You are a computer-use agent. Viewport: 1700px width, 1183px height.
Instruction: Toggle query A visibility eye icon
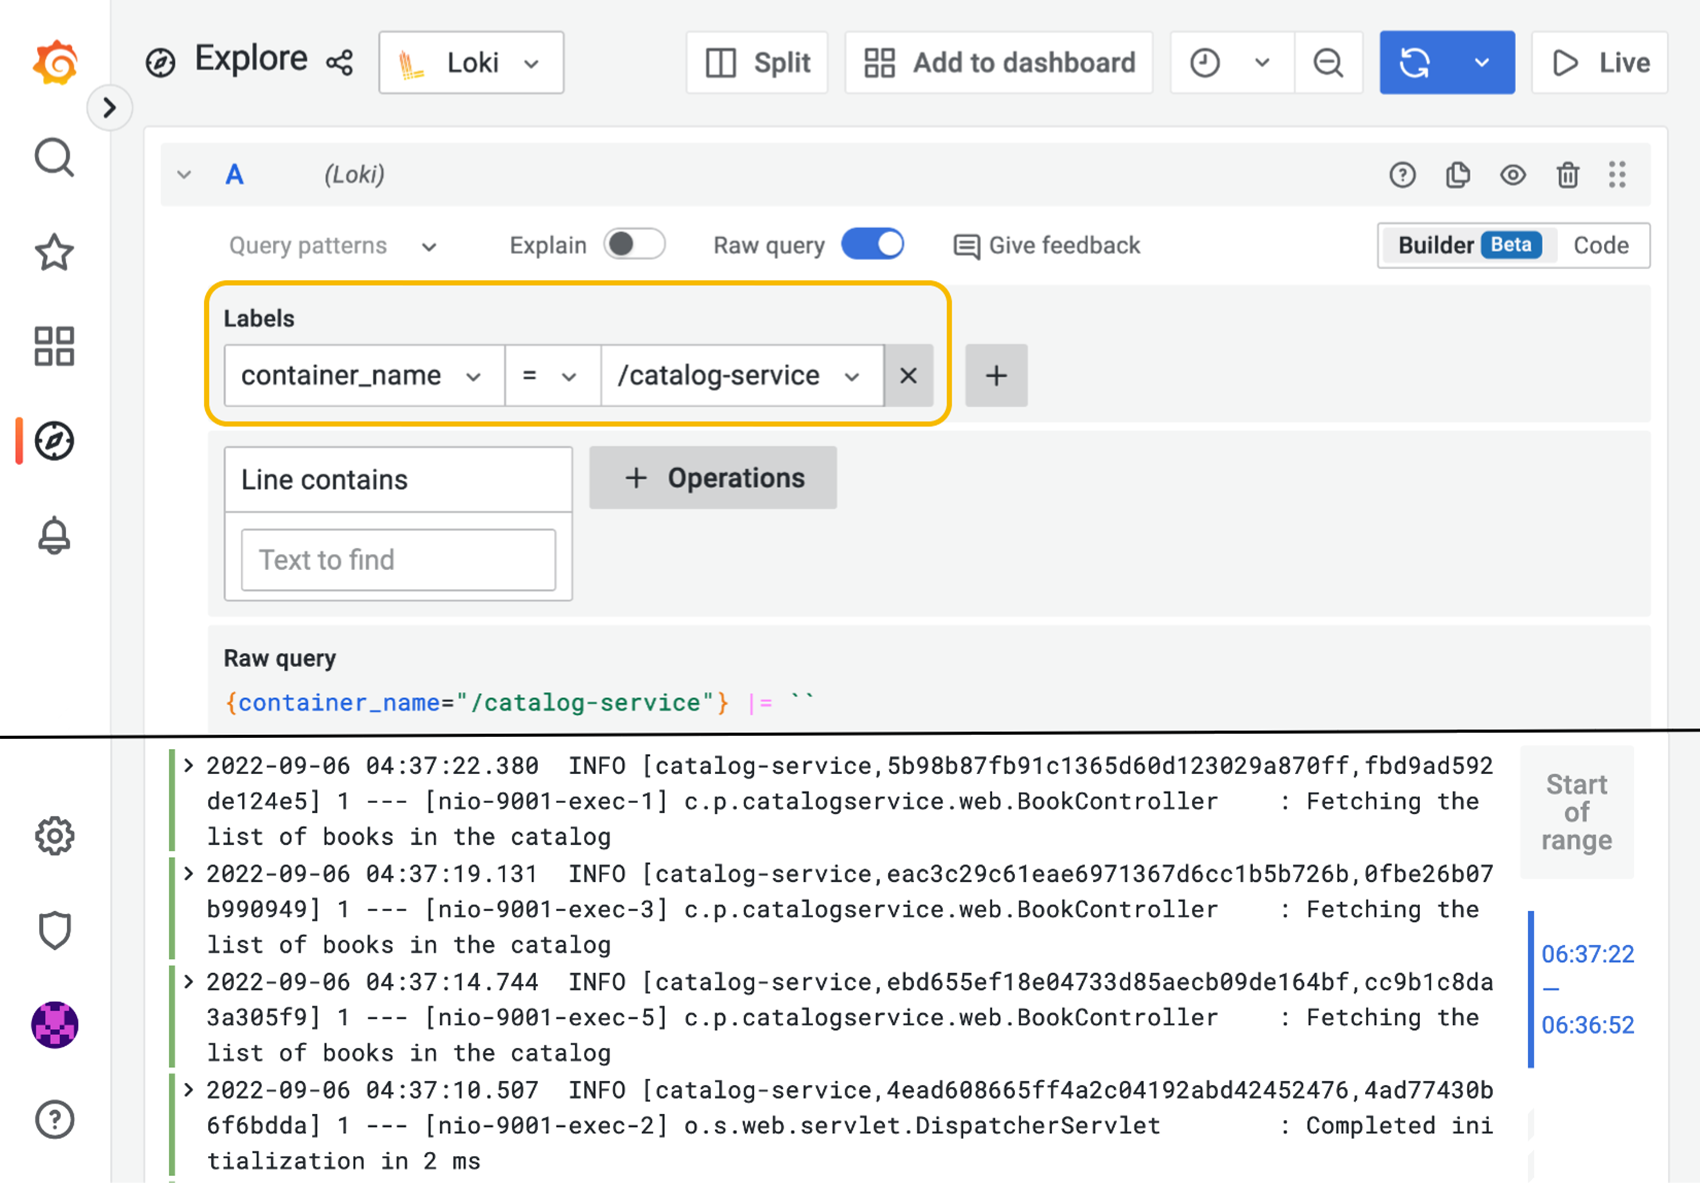[x=1513, y=175]
